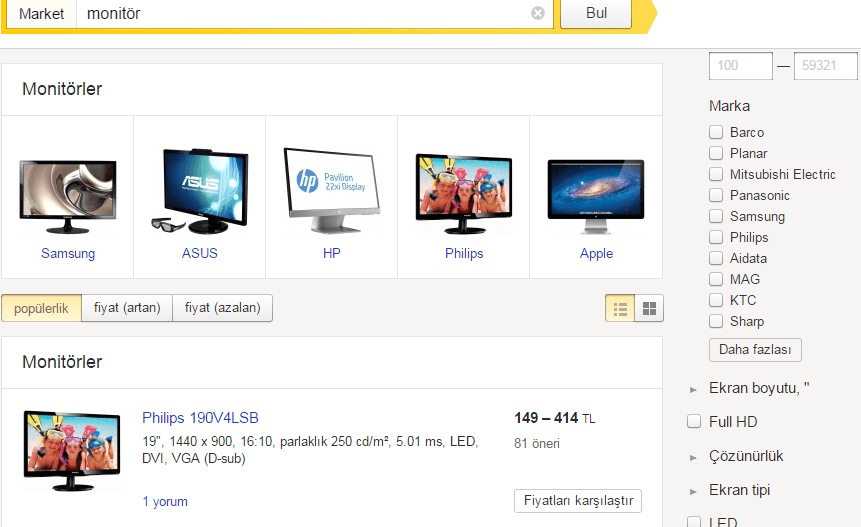The image size is (861, 527).
Task: Switch to list view layout
Action: point(620,309)
